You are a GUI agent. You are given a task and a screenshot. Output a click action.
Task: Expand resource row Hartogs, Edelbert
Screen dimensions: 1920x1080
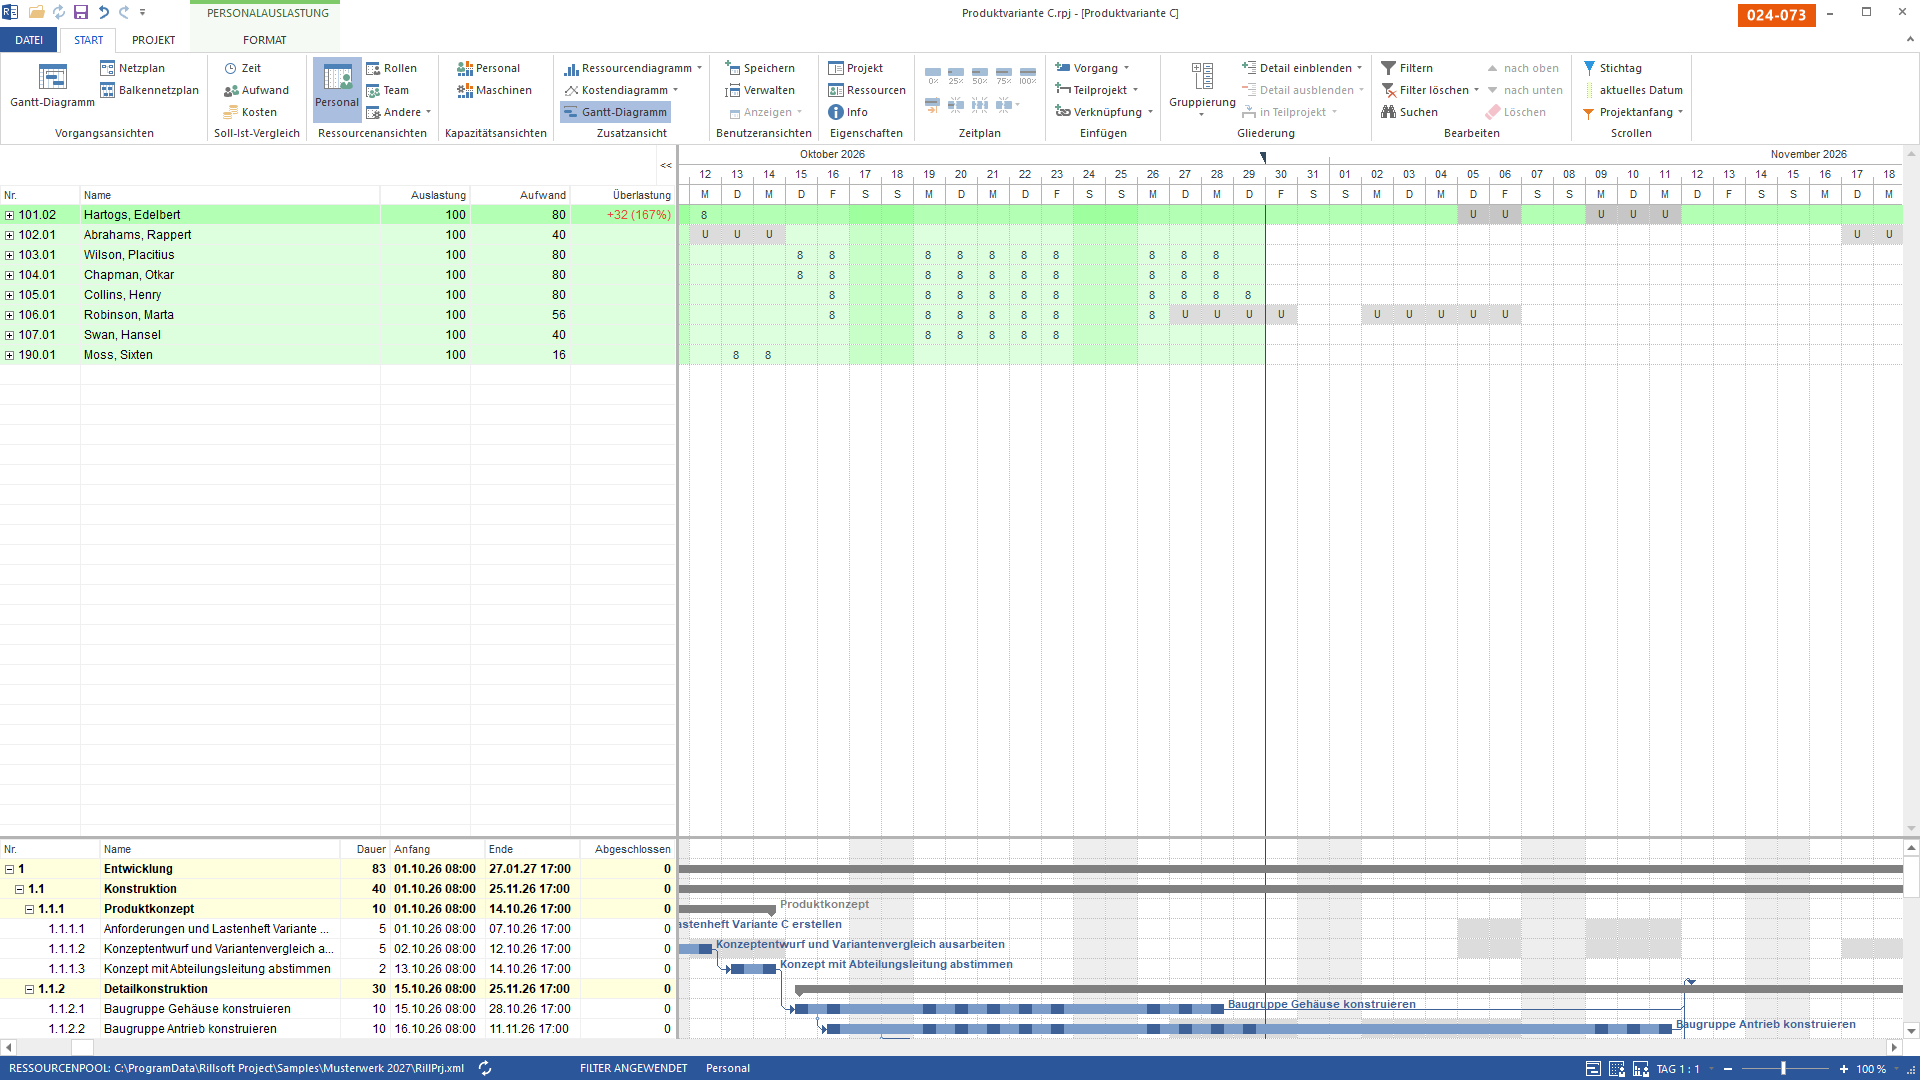coord(10,215)
